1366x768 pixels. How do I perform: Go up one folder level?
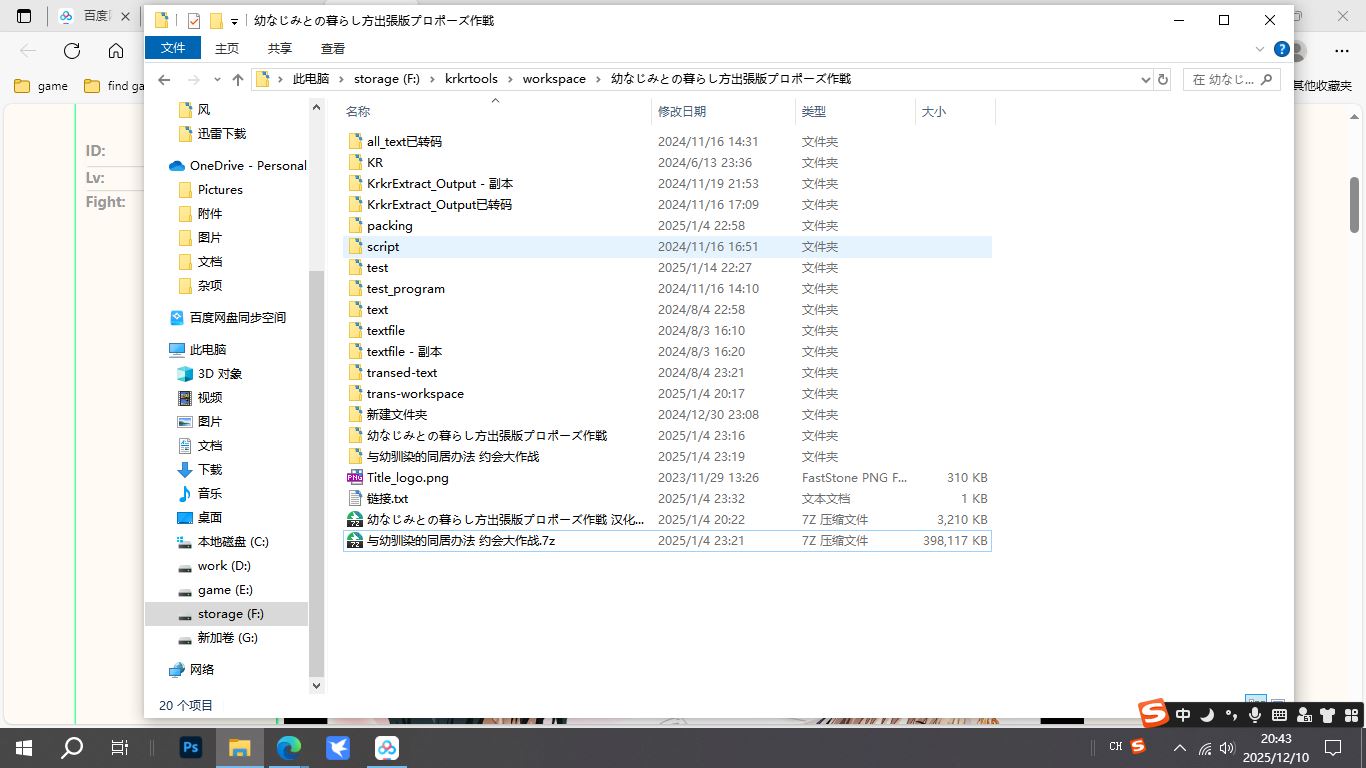click(237, 79)
